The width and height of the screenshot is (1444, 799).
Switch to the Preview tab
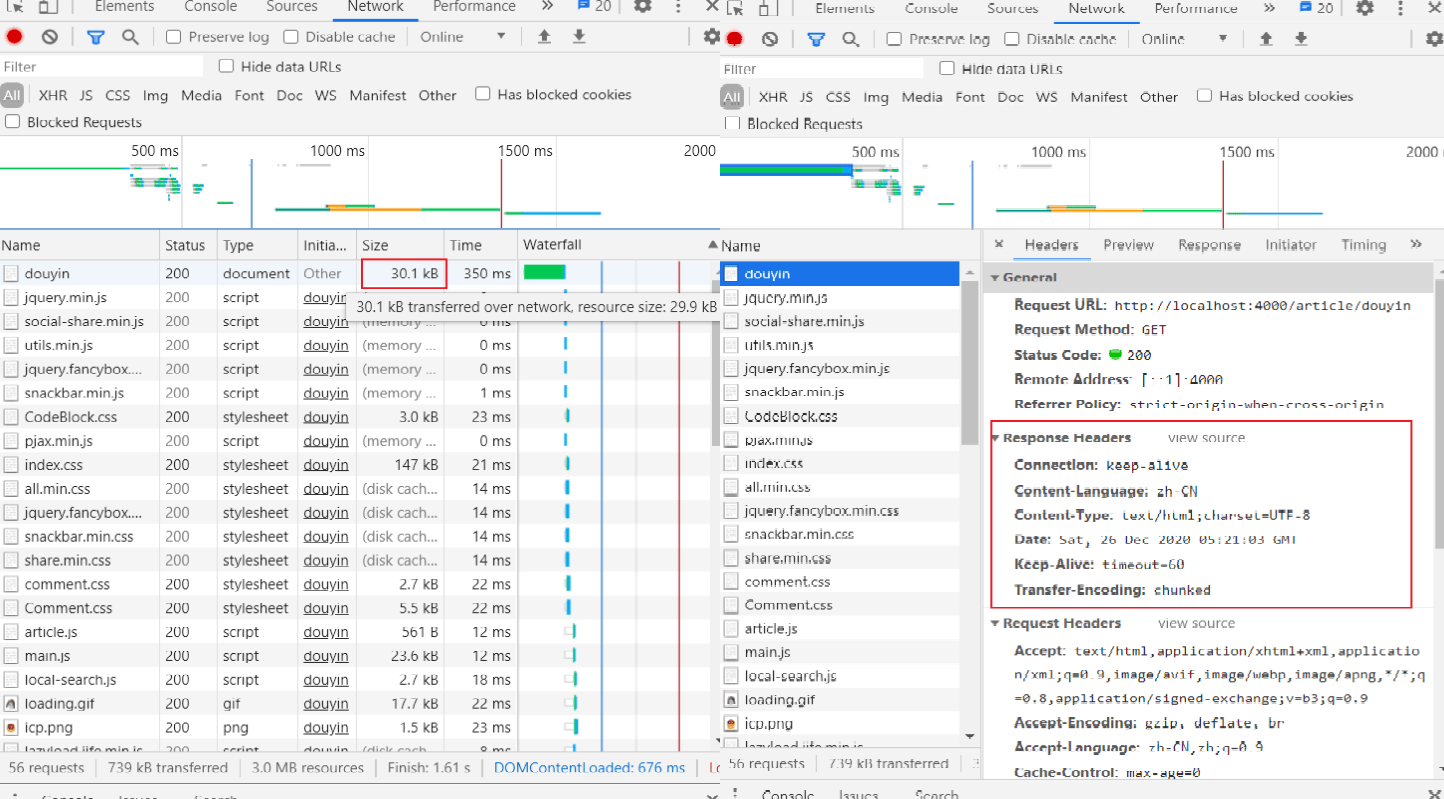(1128, 245)
